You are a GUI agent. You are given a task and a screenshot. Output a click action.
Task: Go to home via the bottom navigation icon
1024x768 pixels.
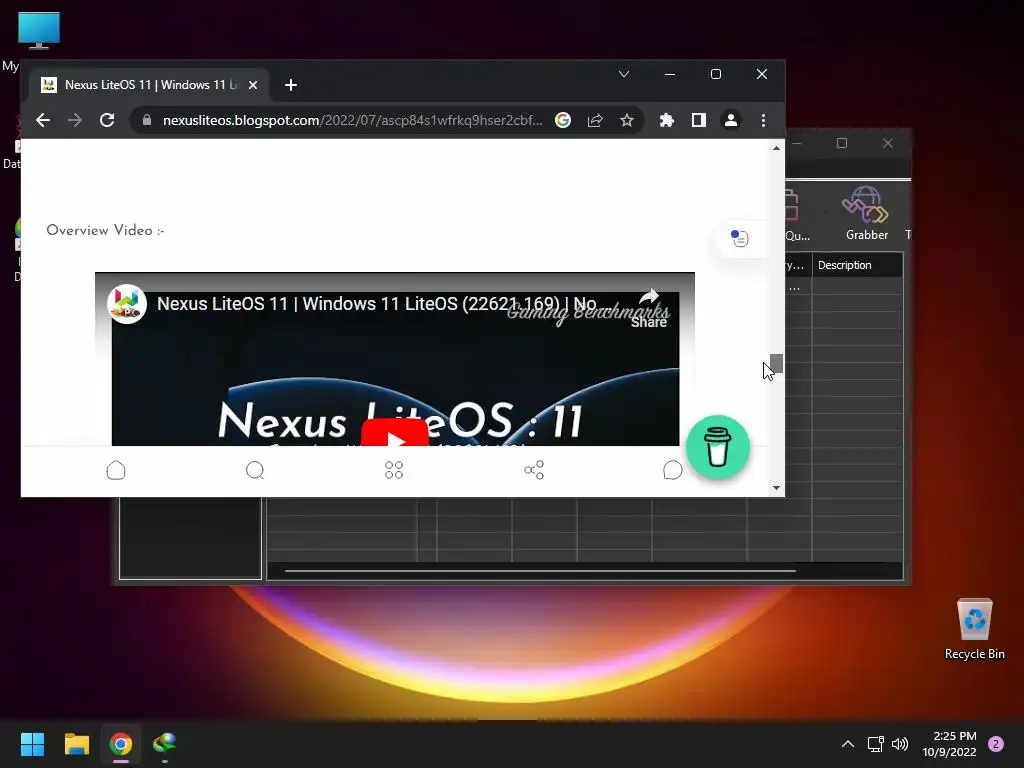click(116, 470)
